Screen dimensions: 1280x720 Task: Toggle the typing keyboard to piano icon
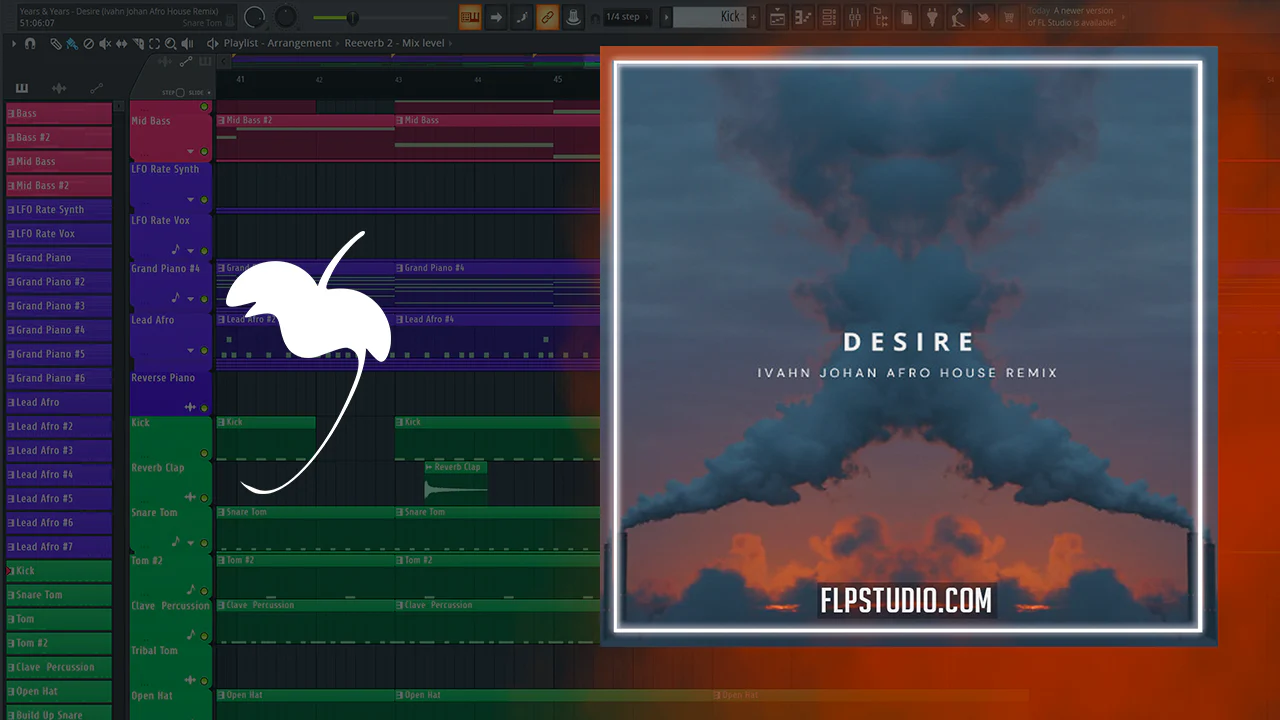pos(471,17)
